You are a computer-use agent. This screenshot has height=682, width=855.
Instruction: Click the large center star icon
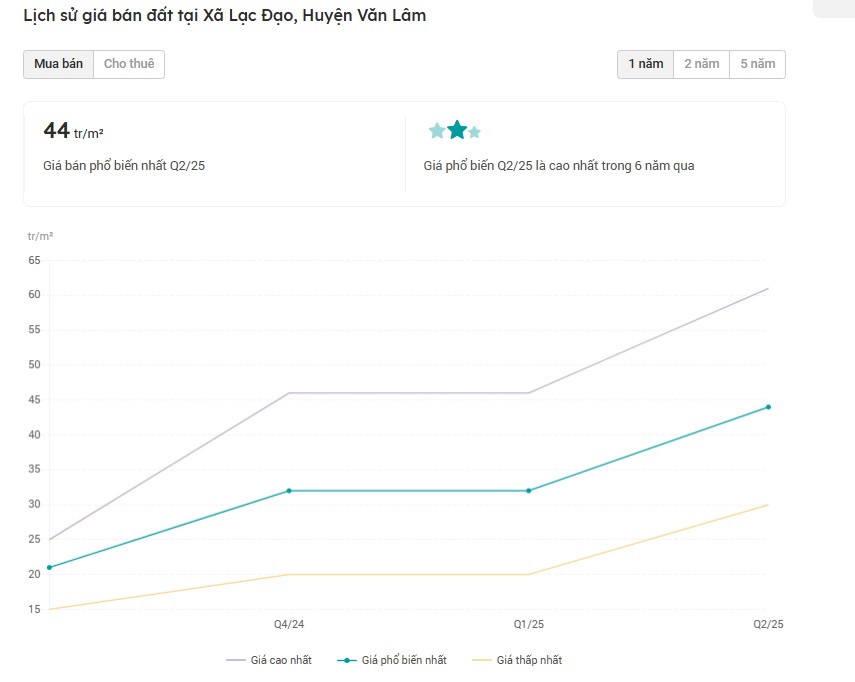457,130
